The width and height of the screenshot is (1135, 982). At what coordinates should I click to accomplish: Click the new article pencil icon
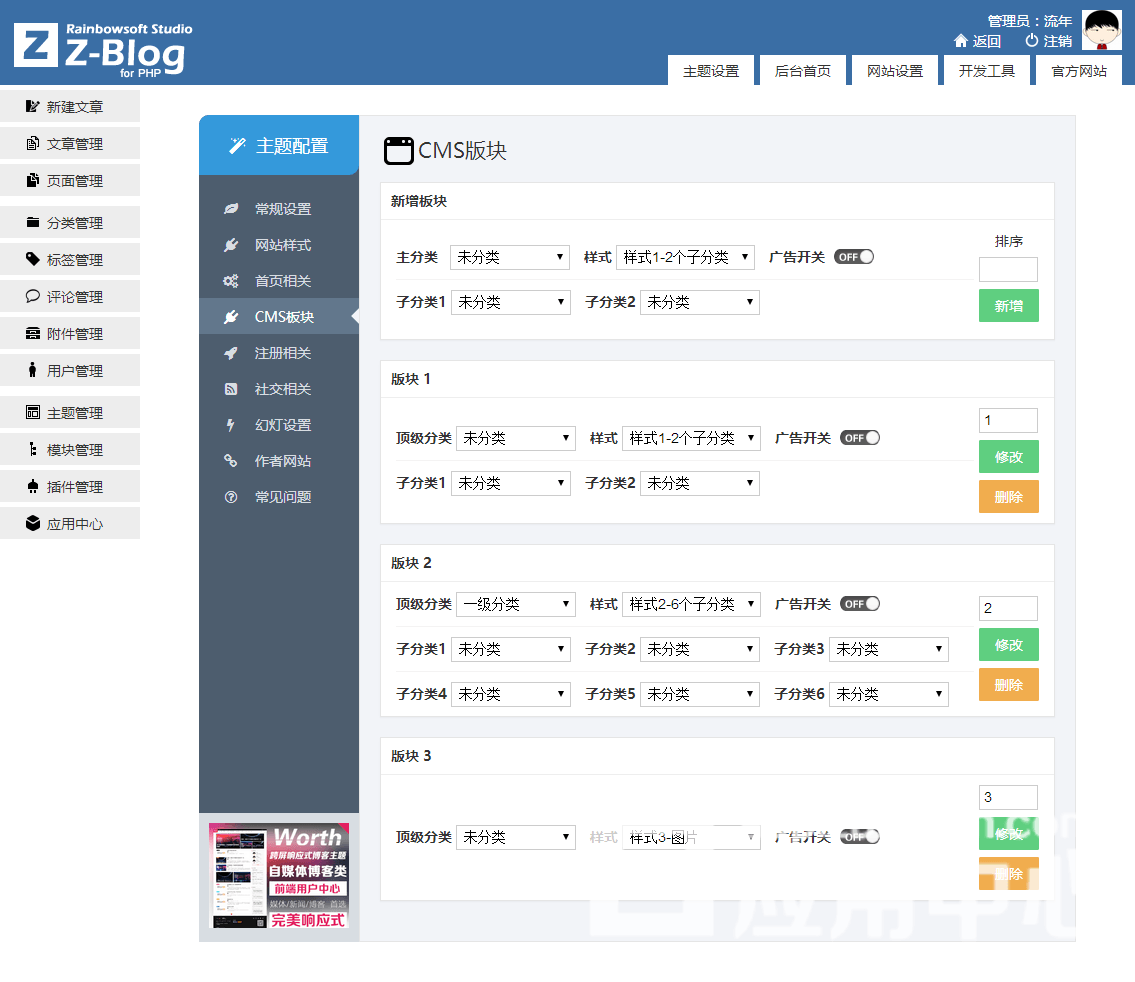(x=33, y=106)
